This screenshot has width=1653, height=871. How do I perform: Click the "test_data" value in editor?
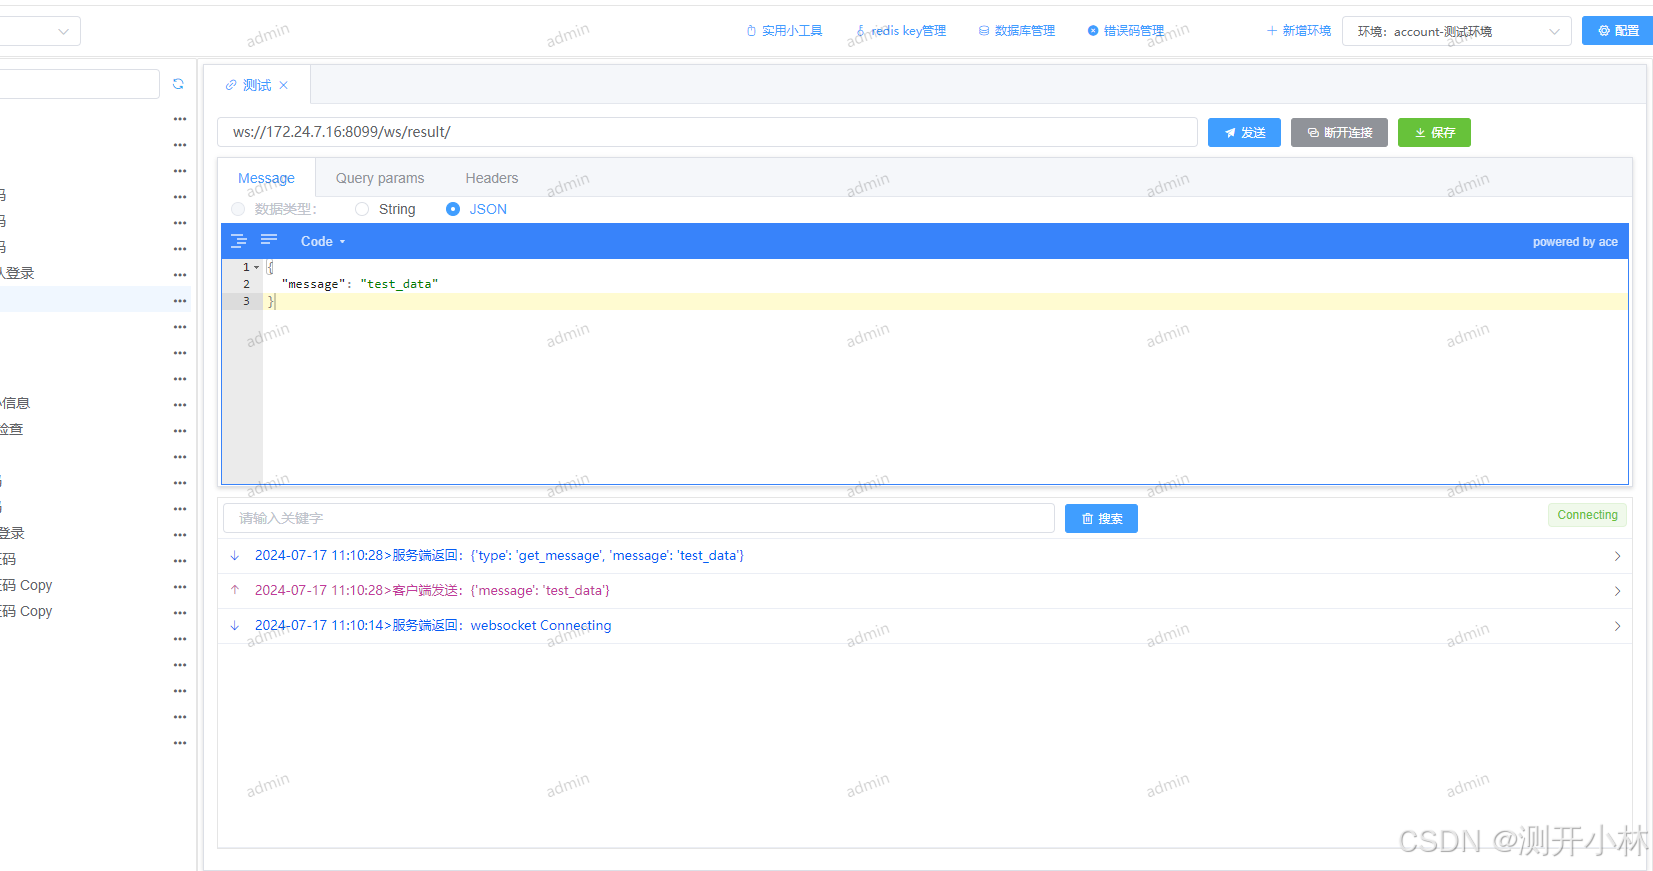click(x=399, y=284)
